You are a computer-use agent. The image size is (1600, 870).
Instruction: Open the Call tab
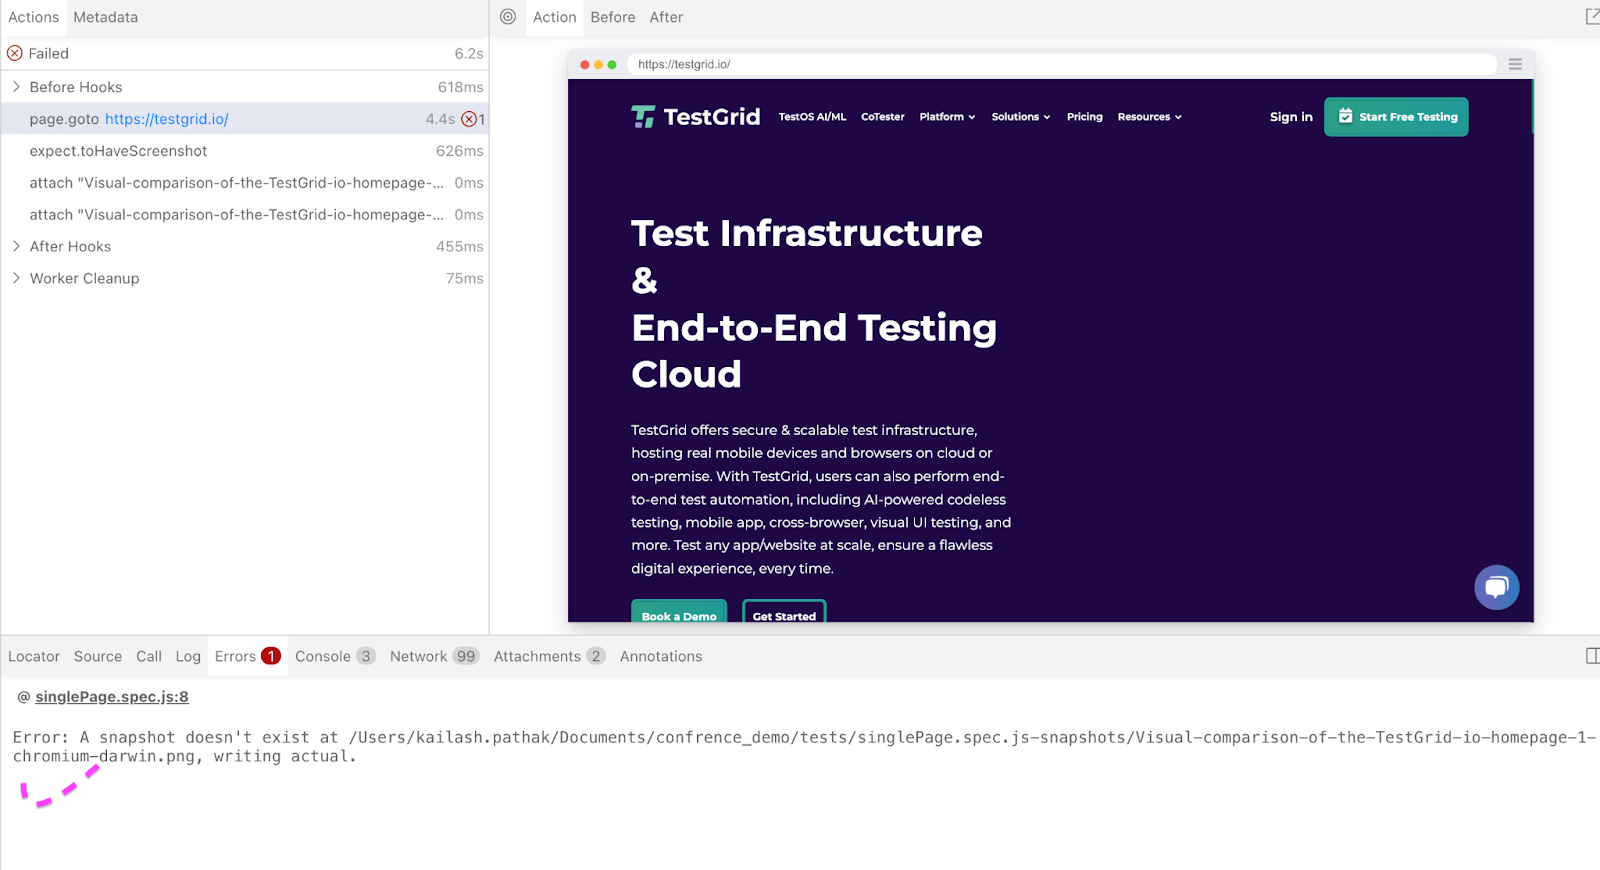coord(149,656)
